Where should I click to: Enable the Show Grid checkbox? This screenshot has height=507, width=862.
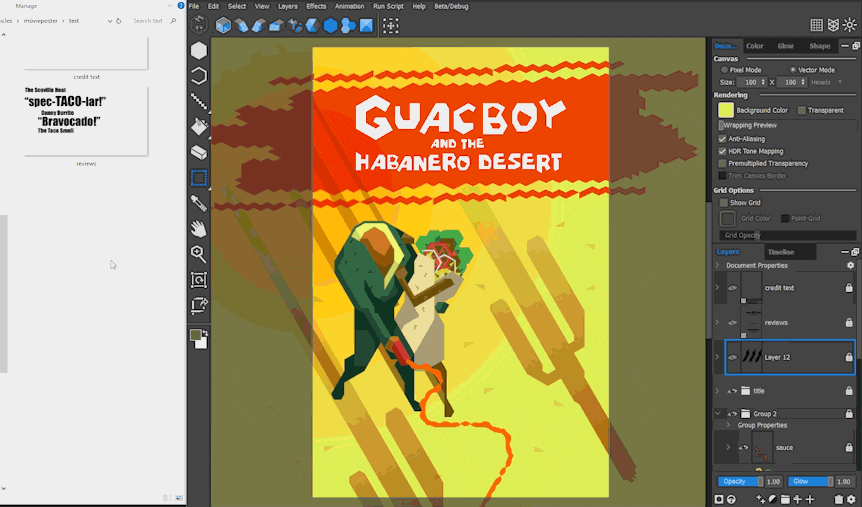pos(723,203)
